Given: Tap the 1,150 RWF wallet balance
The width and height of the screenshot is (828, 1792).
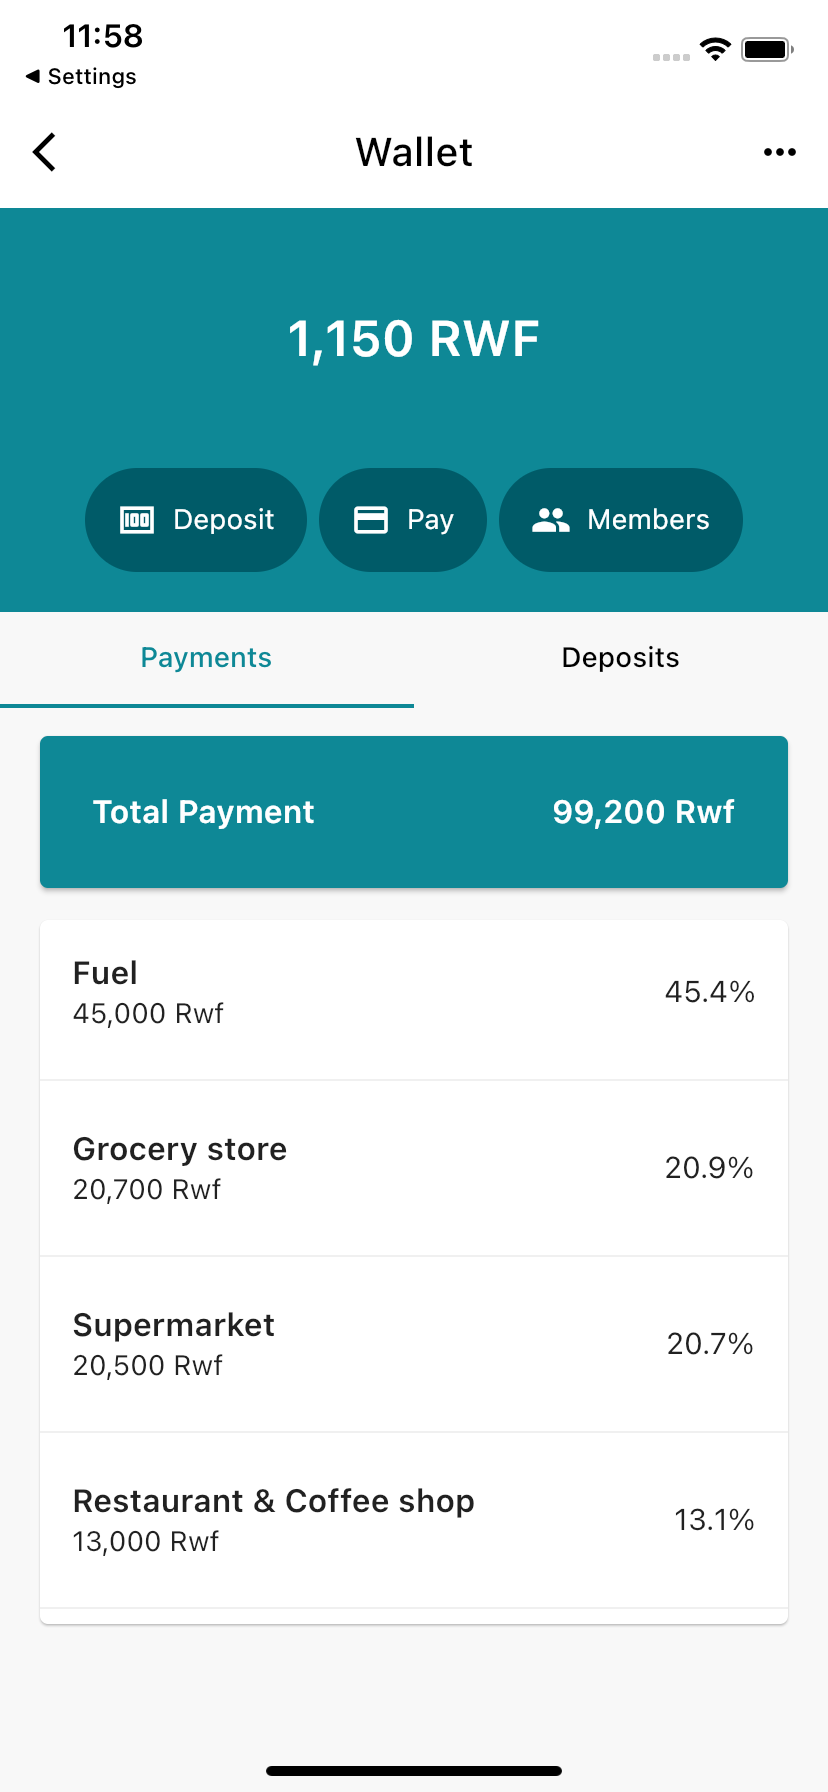Looking at the screenshot, I should [414, 339].
